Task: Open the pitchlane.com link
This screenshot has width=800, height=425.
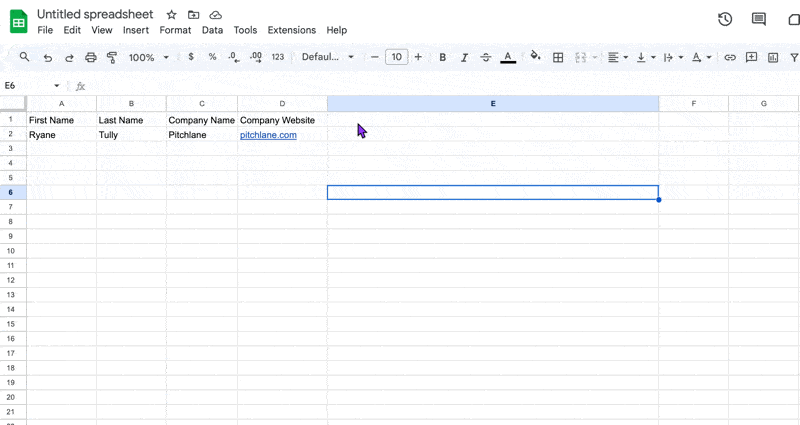Action: (x=268, y=135)
